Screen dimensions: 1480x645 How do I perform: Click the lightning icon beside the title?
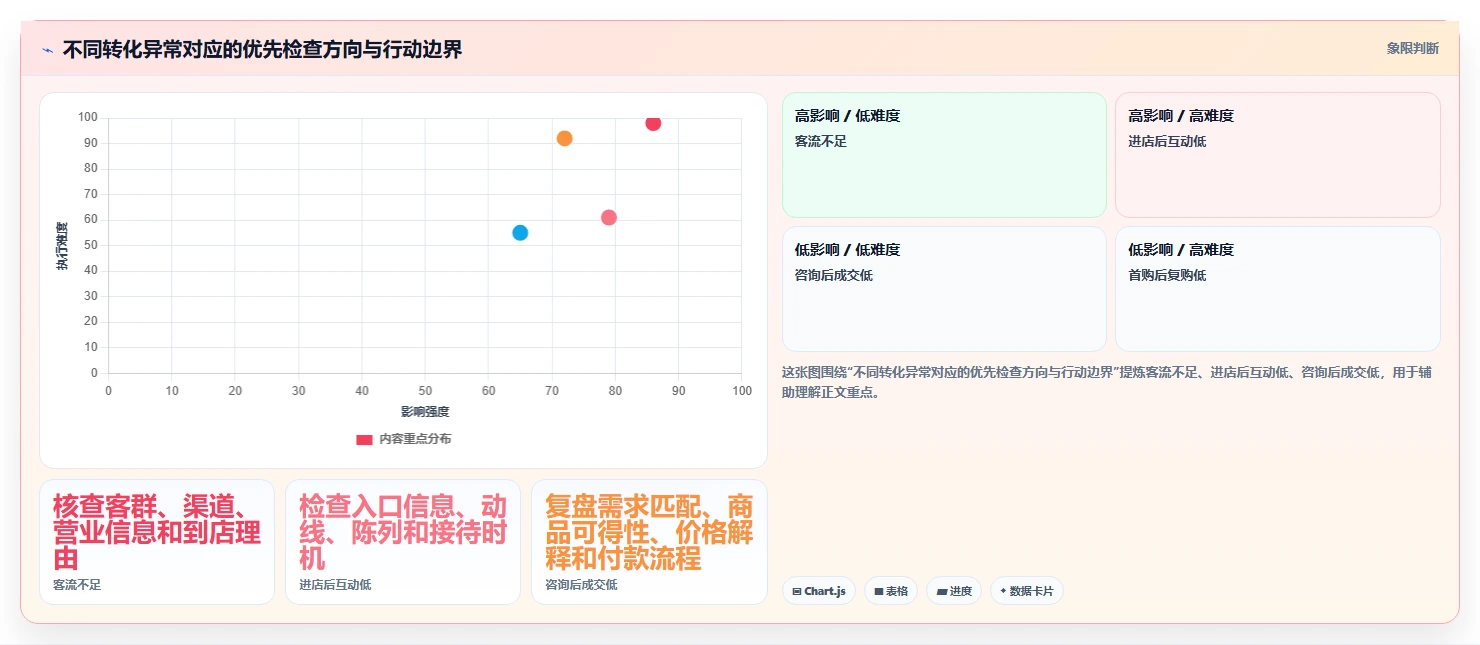[47, 50]
